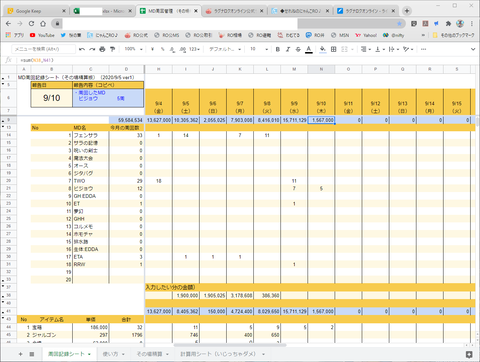Click column N header
This screenshot has height=362, width=480.
pos(321,69)
